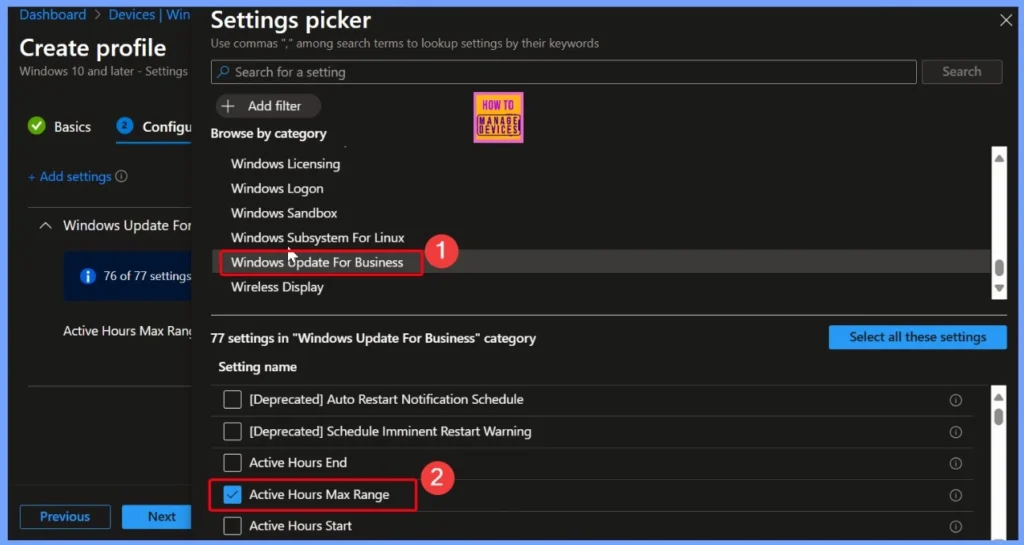
Task: Collapse the Windows Update For Business group
Action: [x=45, y=226]
